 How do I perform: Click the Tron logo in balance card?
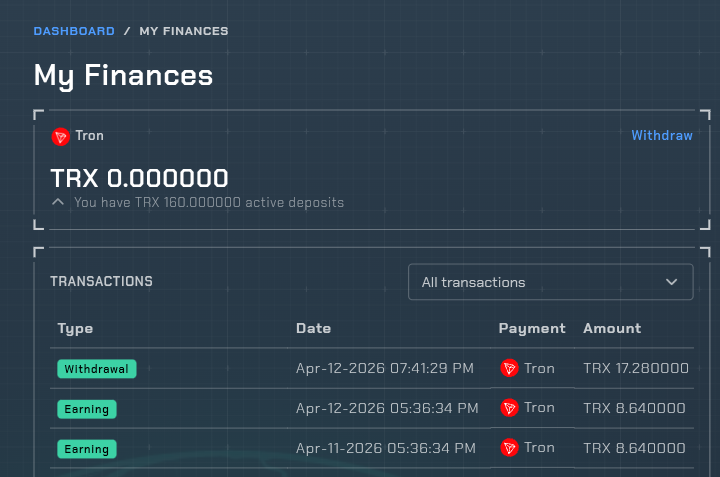pos(60,136)
